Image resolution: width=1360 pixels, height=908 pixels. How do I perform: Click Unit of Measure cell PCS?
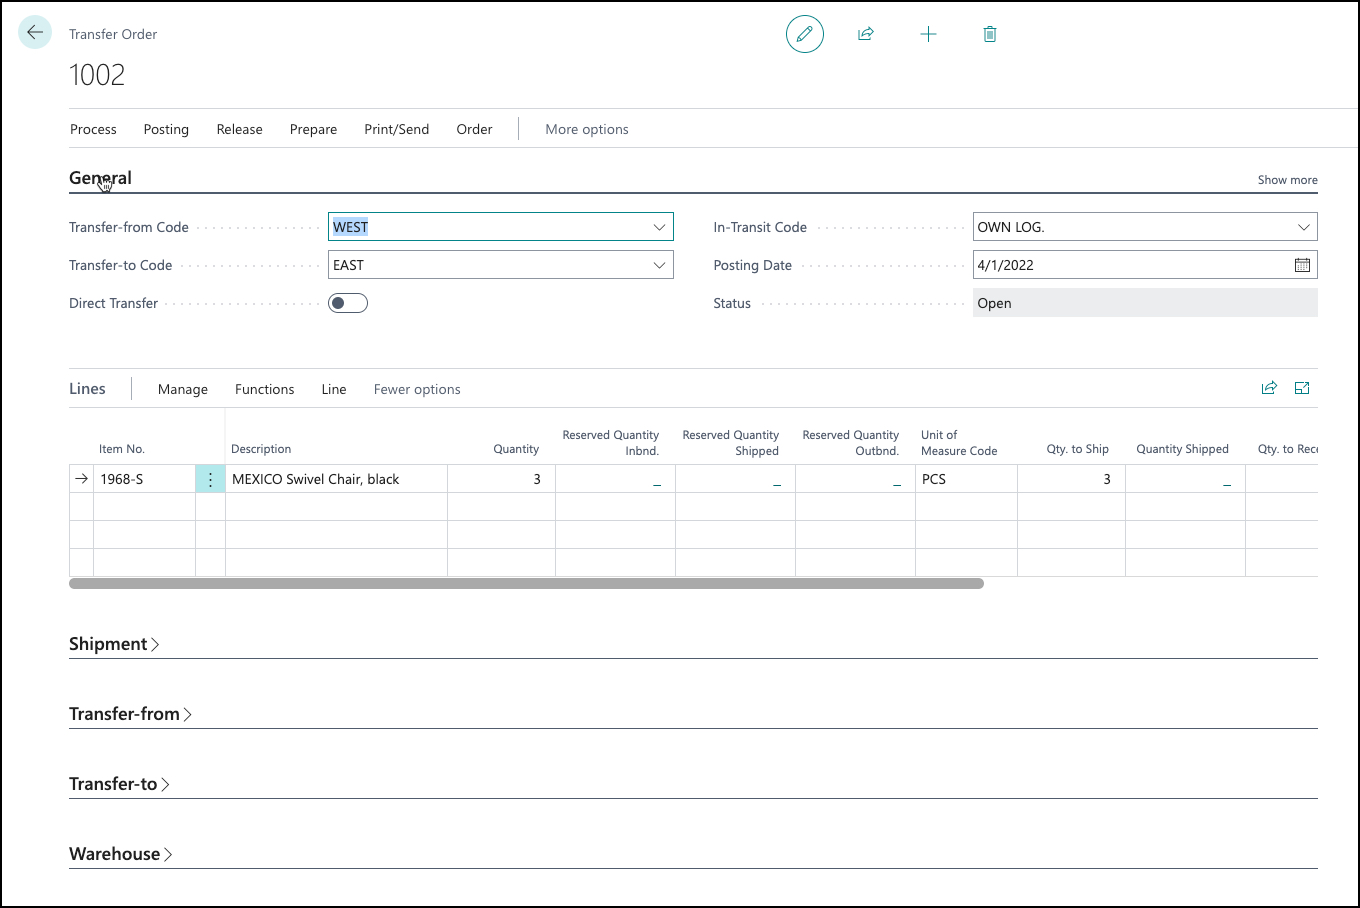click(967, 479)
